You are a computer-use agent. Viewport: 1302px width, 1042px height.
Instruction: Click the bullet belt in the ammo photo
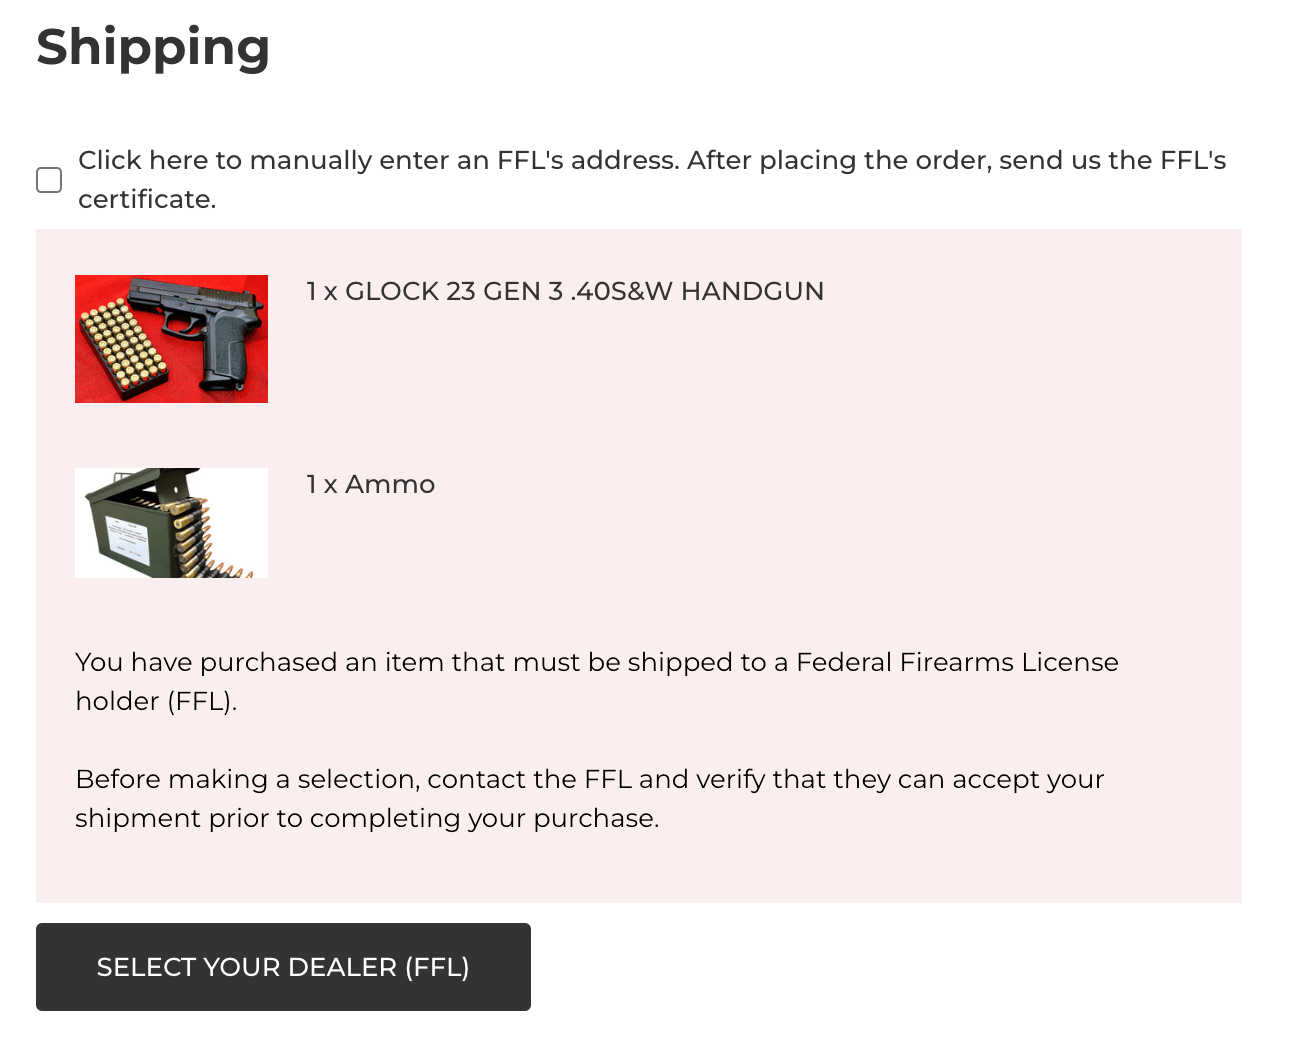(190, 535)
